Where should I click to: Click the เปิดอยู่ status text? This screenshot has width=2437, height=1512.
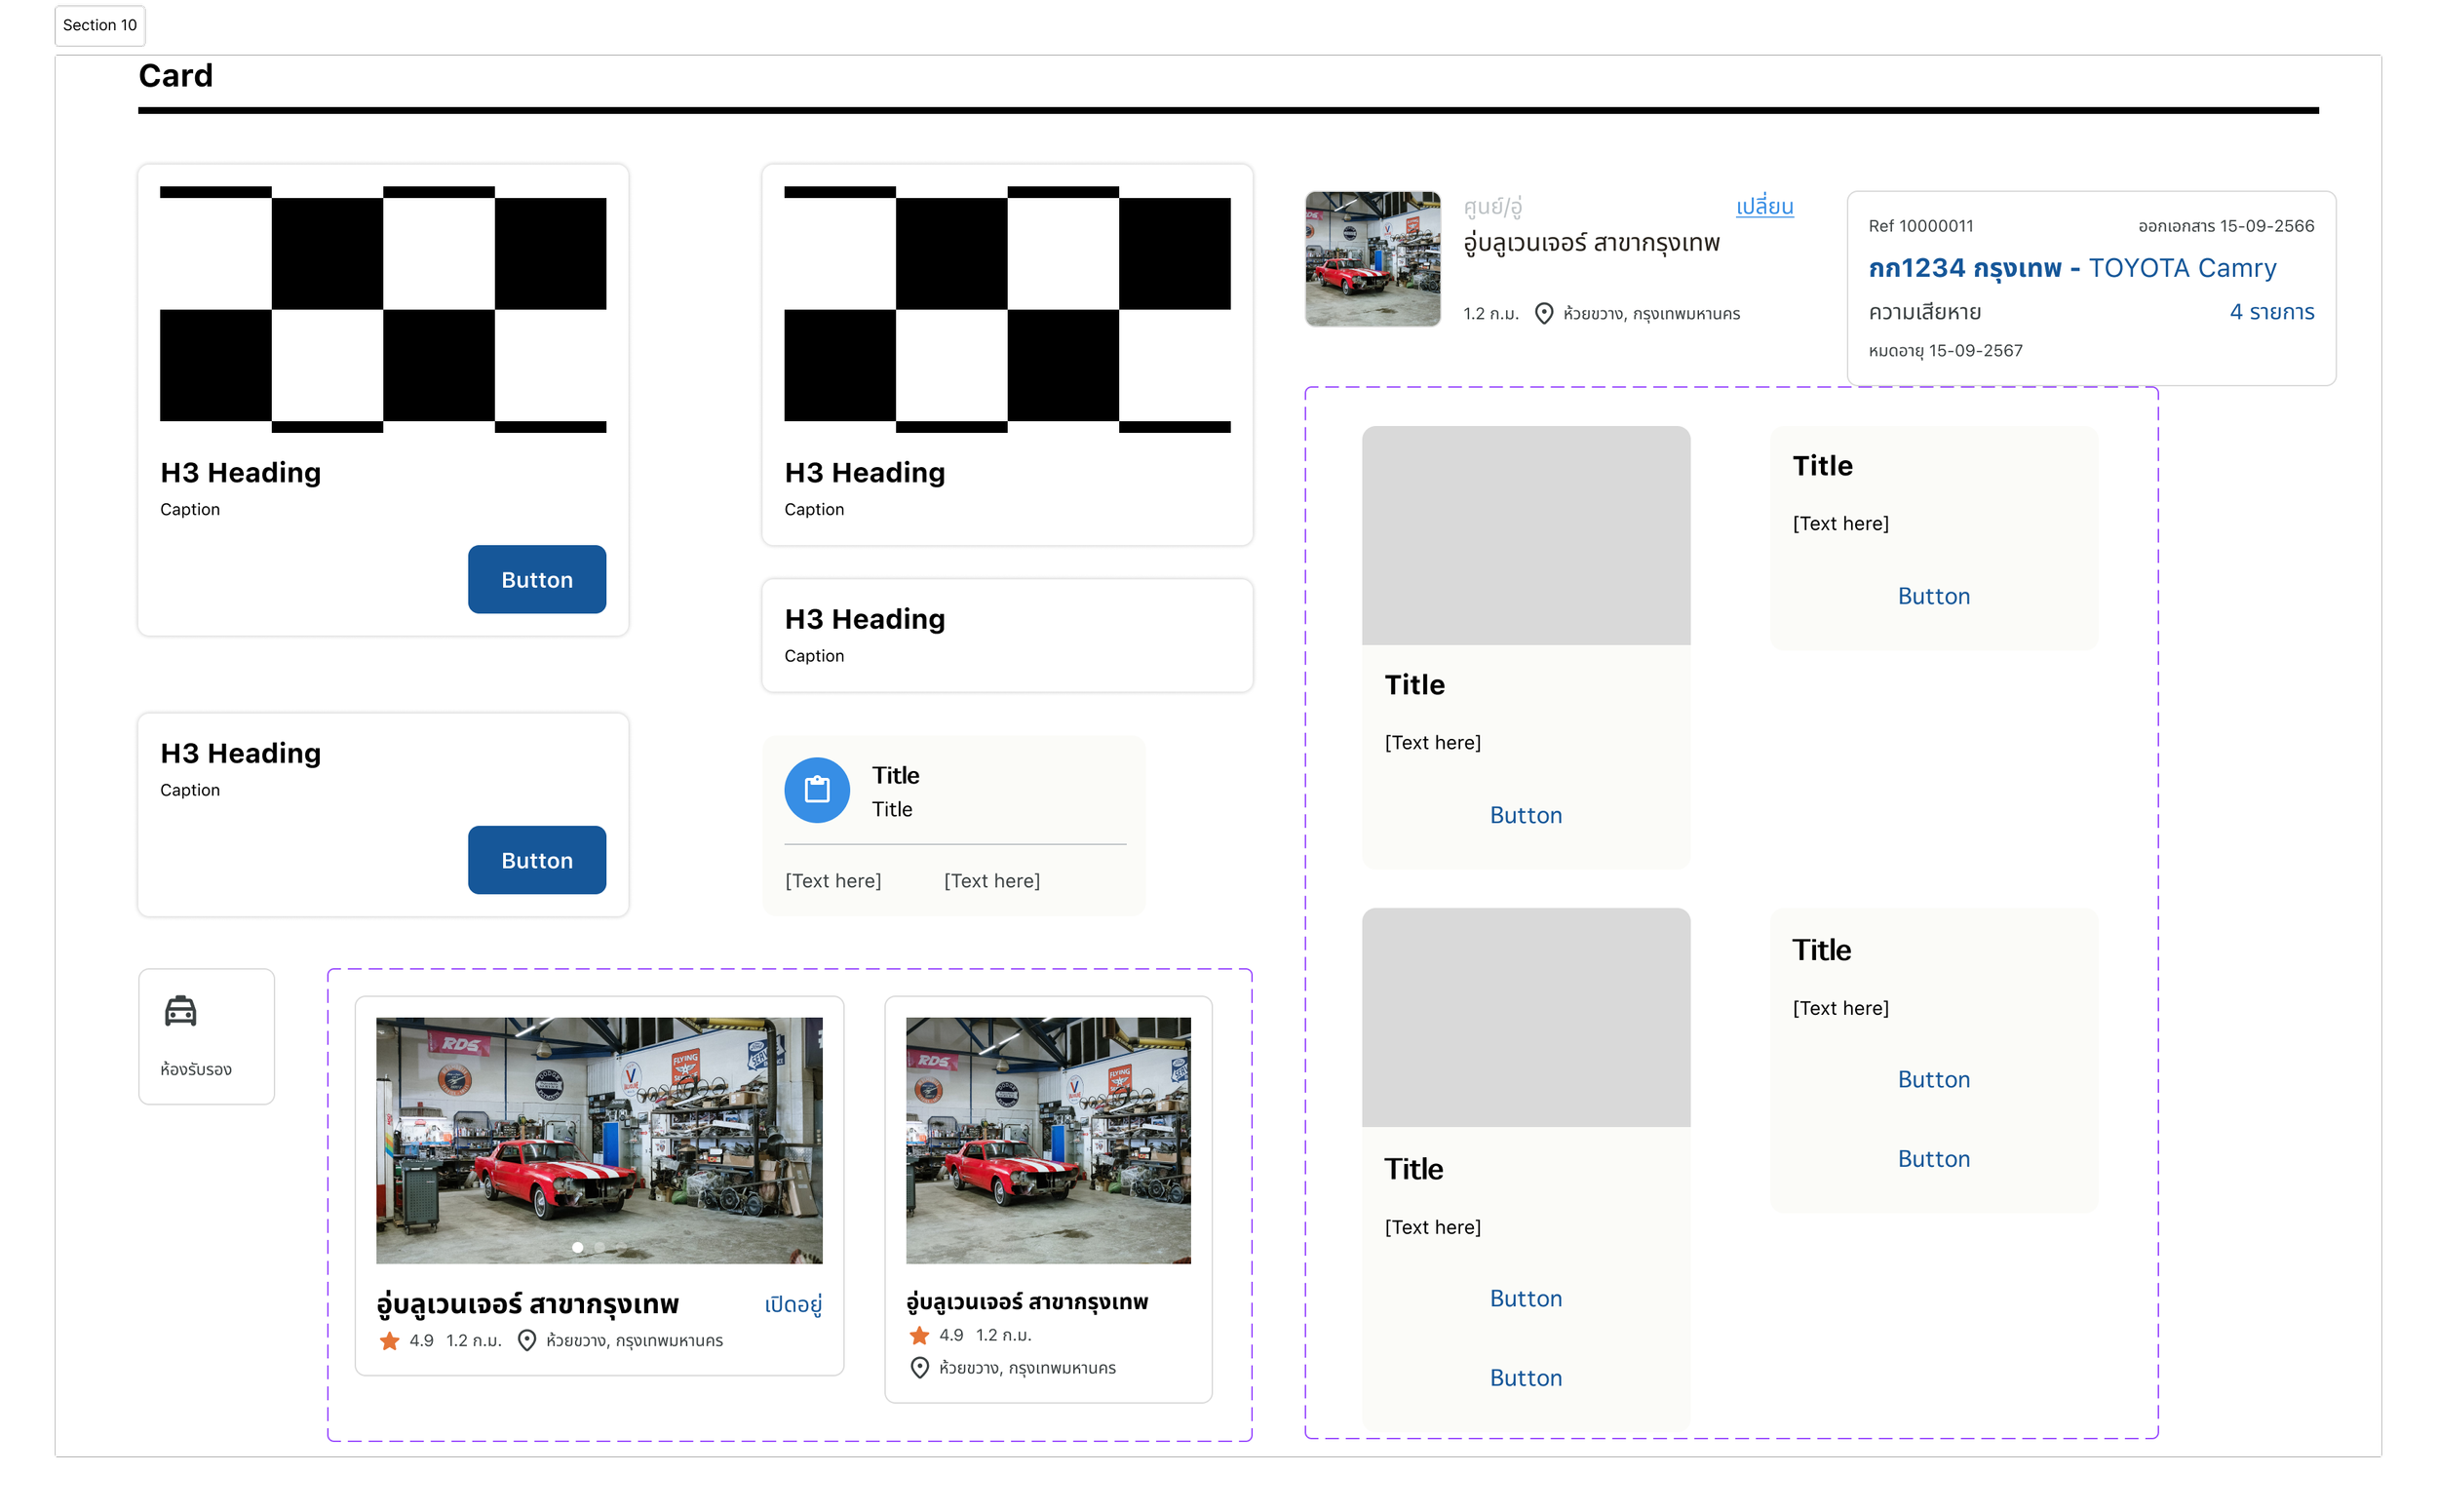(793, 1304)
